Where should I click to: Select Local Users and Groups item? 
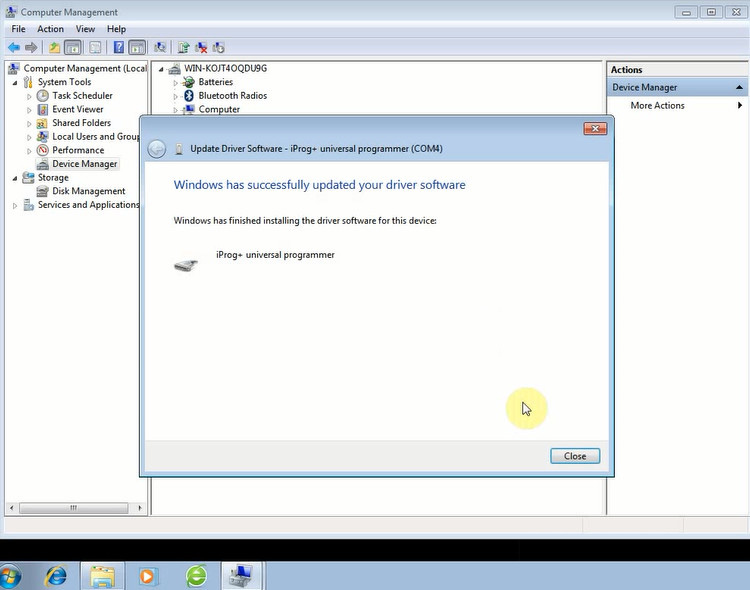[95, 137]
